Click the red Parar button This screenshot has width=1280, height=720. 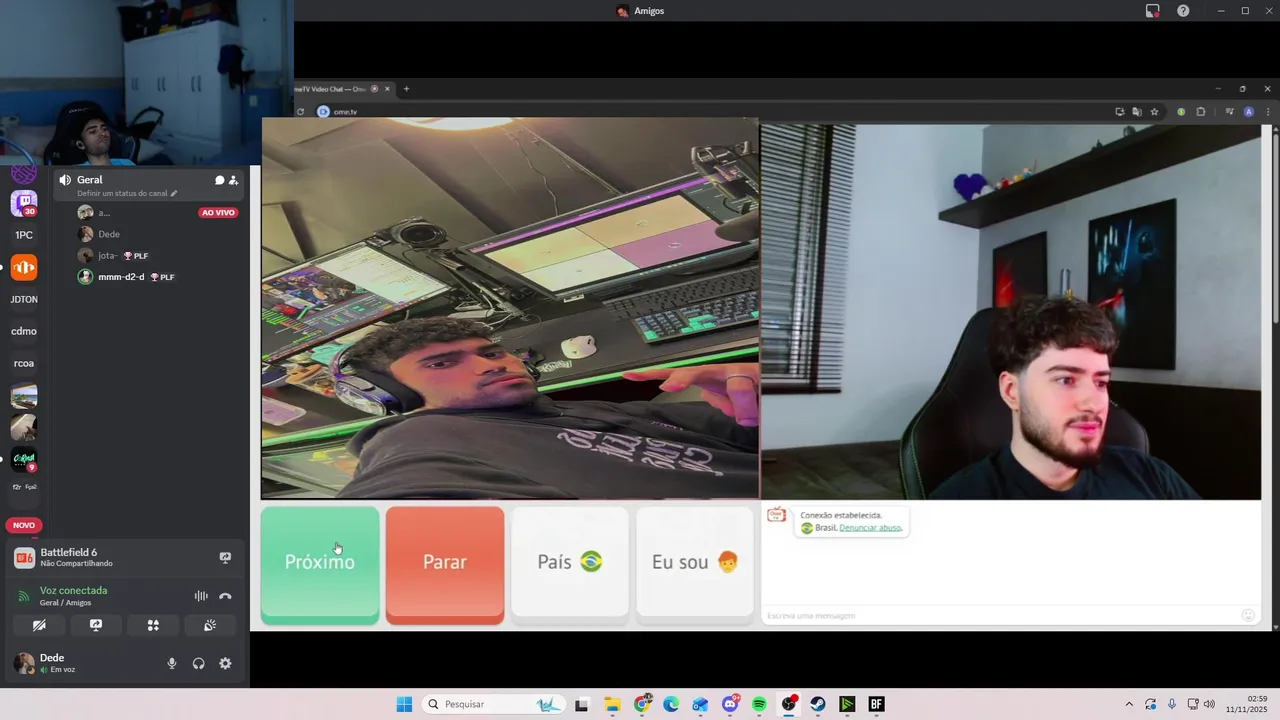click(445, 566)
